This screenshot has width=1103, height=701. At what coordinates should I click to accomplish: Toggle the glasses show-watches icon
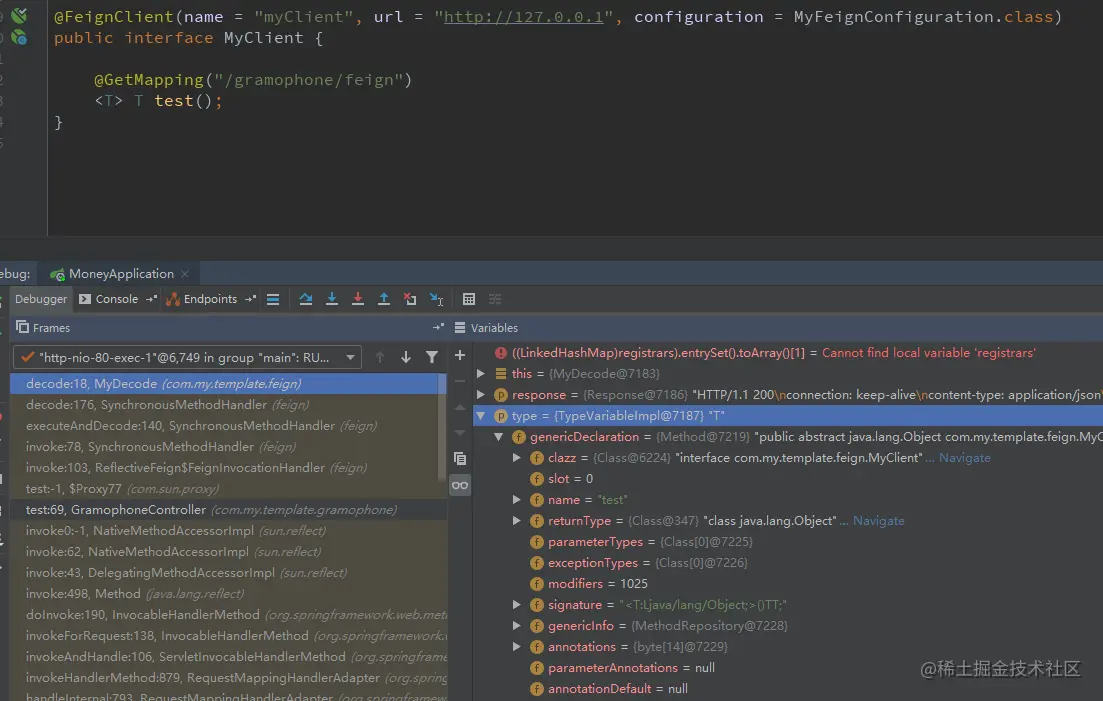coord(460,485)
